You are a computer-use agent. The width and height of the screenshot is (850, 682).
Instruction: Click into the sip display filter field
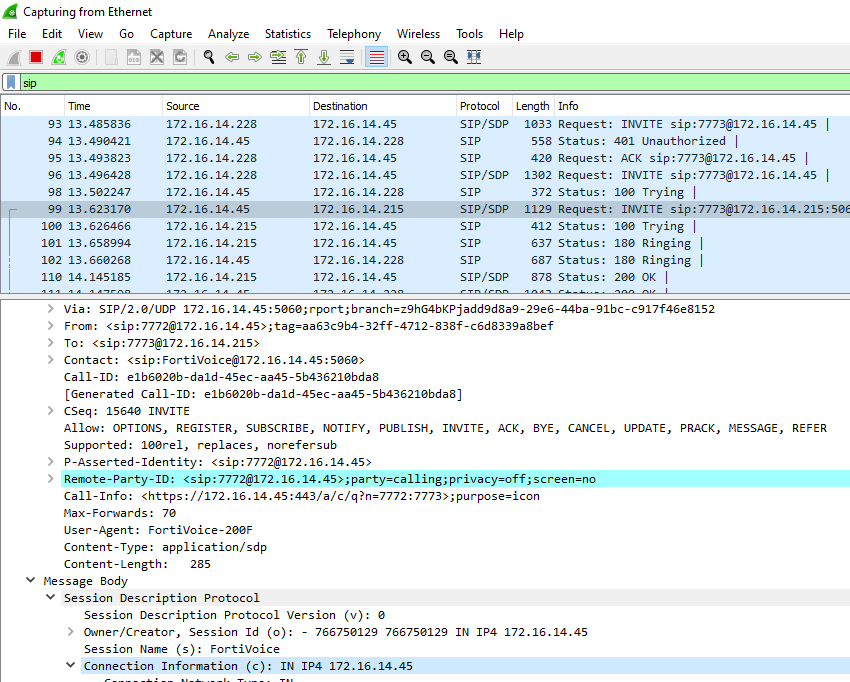coord(400,83)
